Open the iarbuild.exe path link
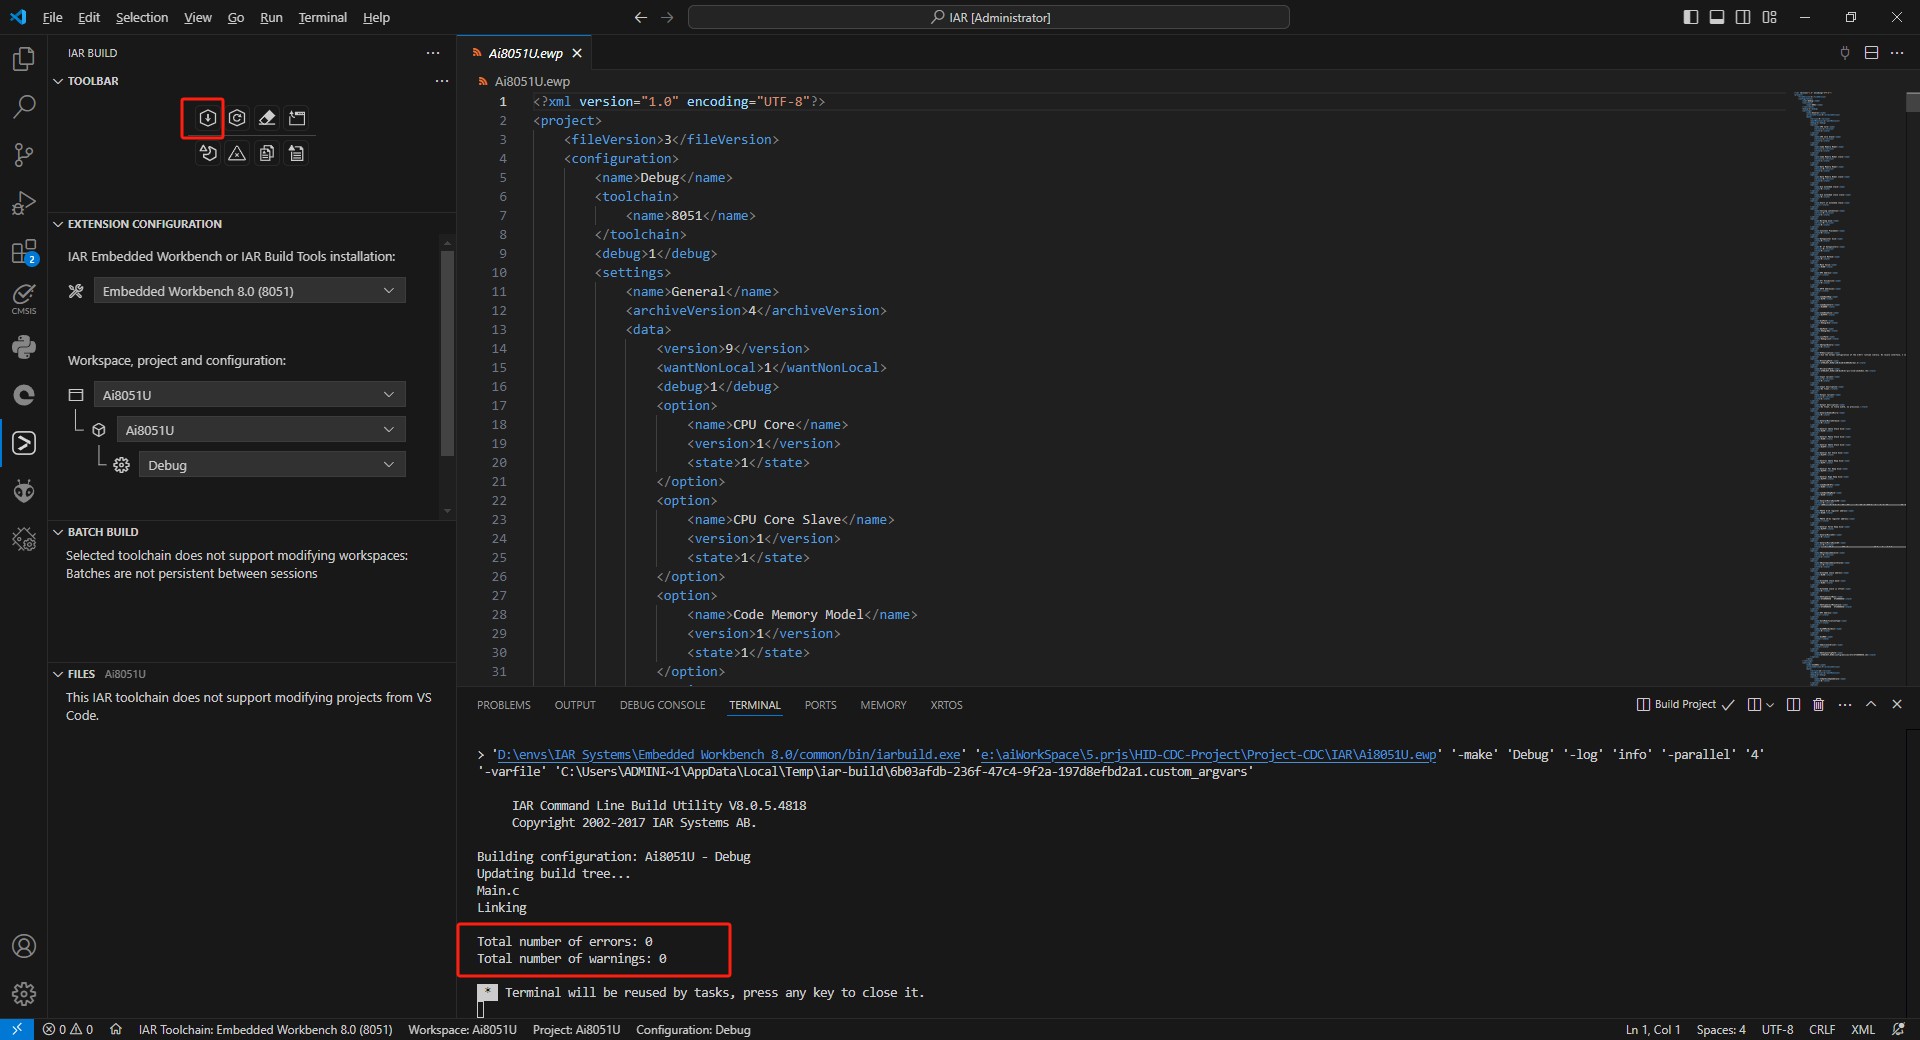This screenshot has width=1920, height=1040. [x=728, y=754]
